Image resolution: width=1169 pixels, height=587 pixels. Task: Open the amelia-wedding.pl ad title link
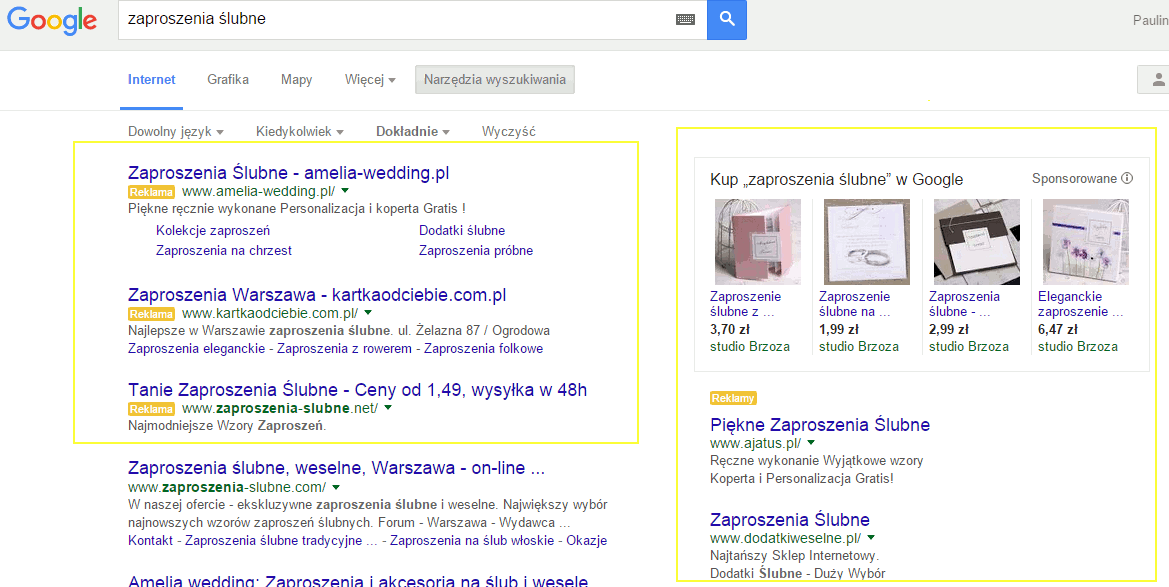(289, 173)
